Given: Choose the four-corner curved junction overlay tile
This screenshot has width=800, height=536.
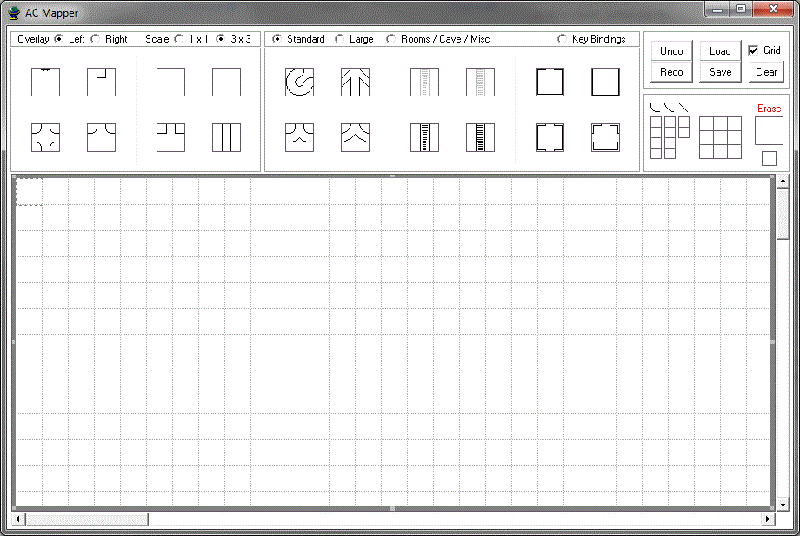Looking at the screenshot, I should (x=45, y=137).
